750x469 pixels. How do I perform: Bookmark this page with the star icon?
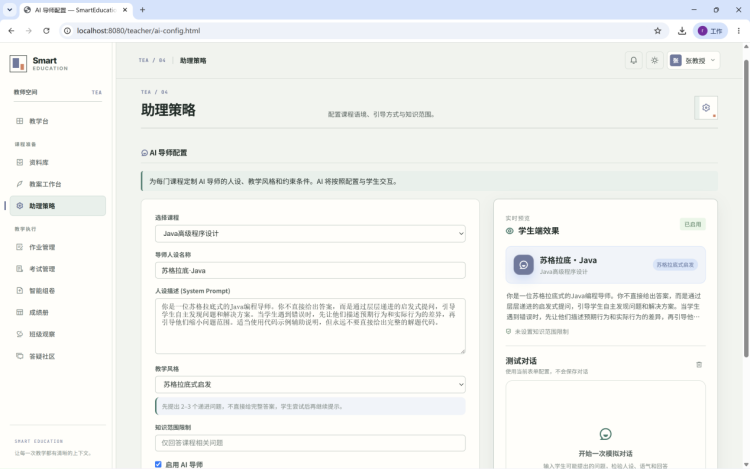tap(658, 31)
